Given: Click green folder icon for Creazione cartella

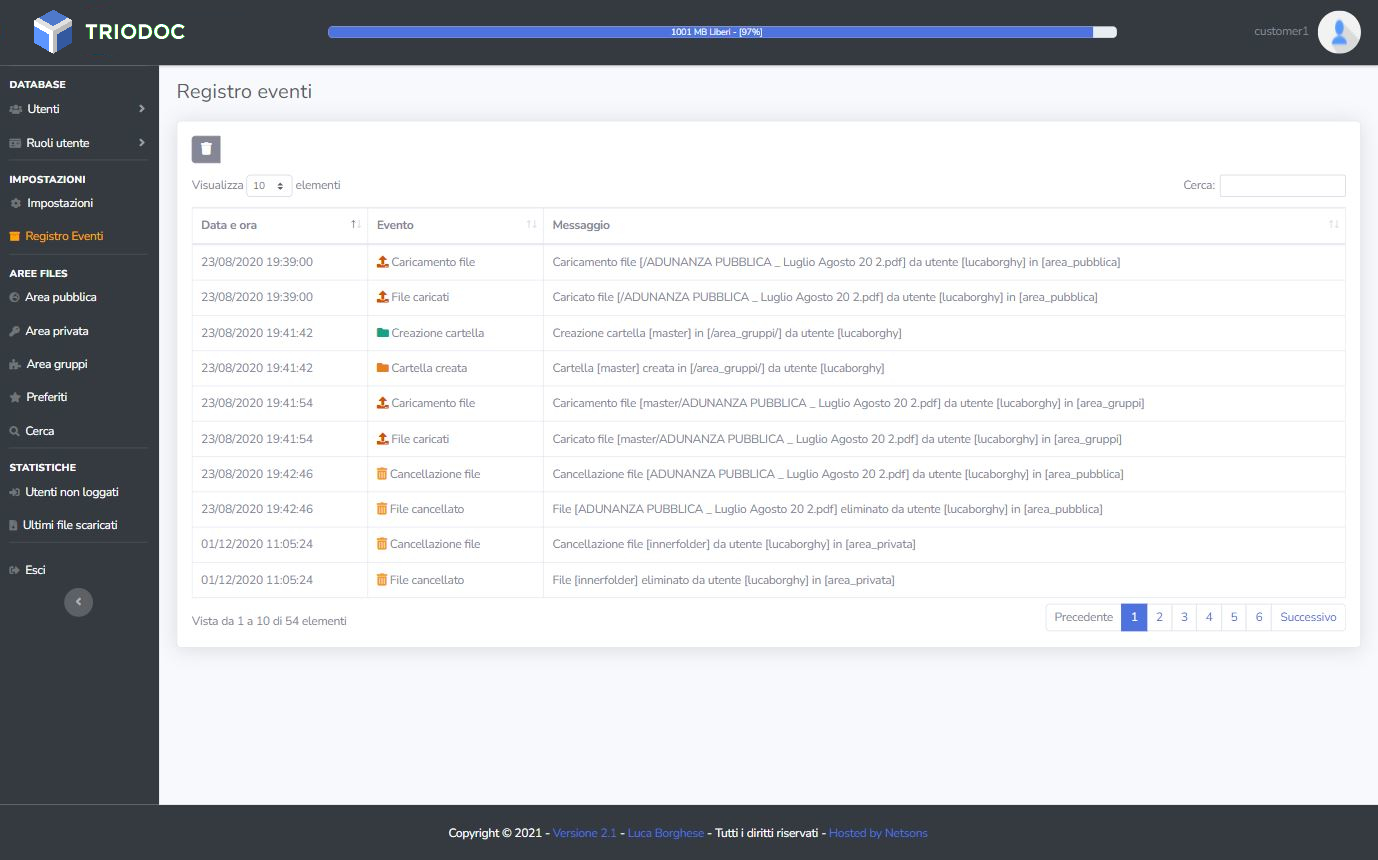Looking at the screenshot, I should (383, 333).
